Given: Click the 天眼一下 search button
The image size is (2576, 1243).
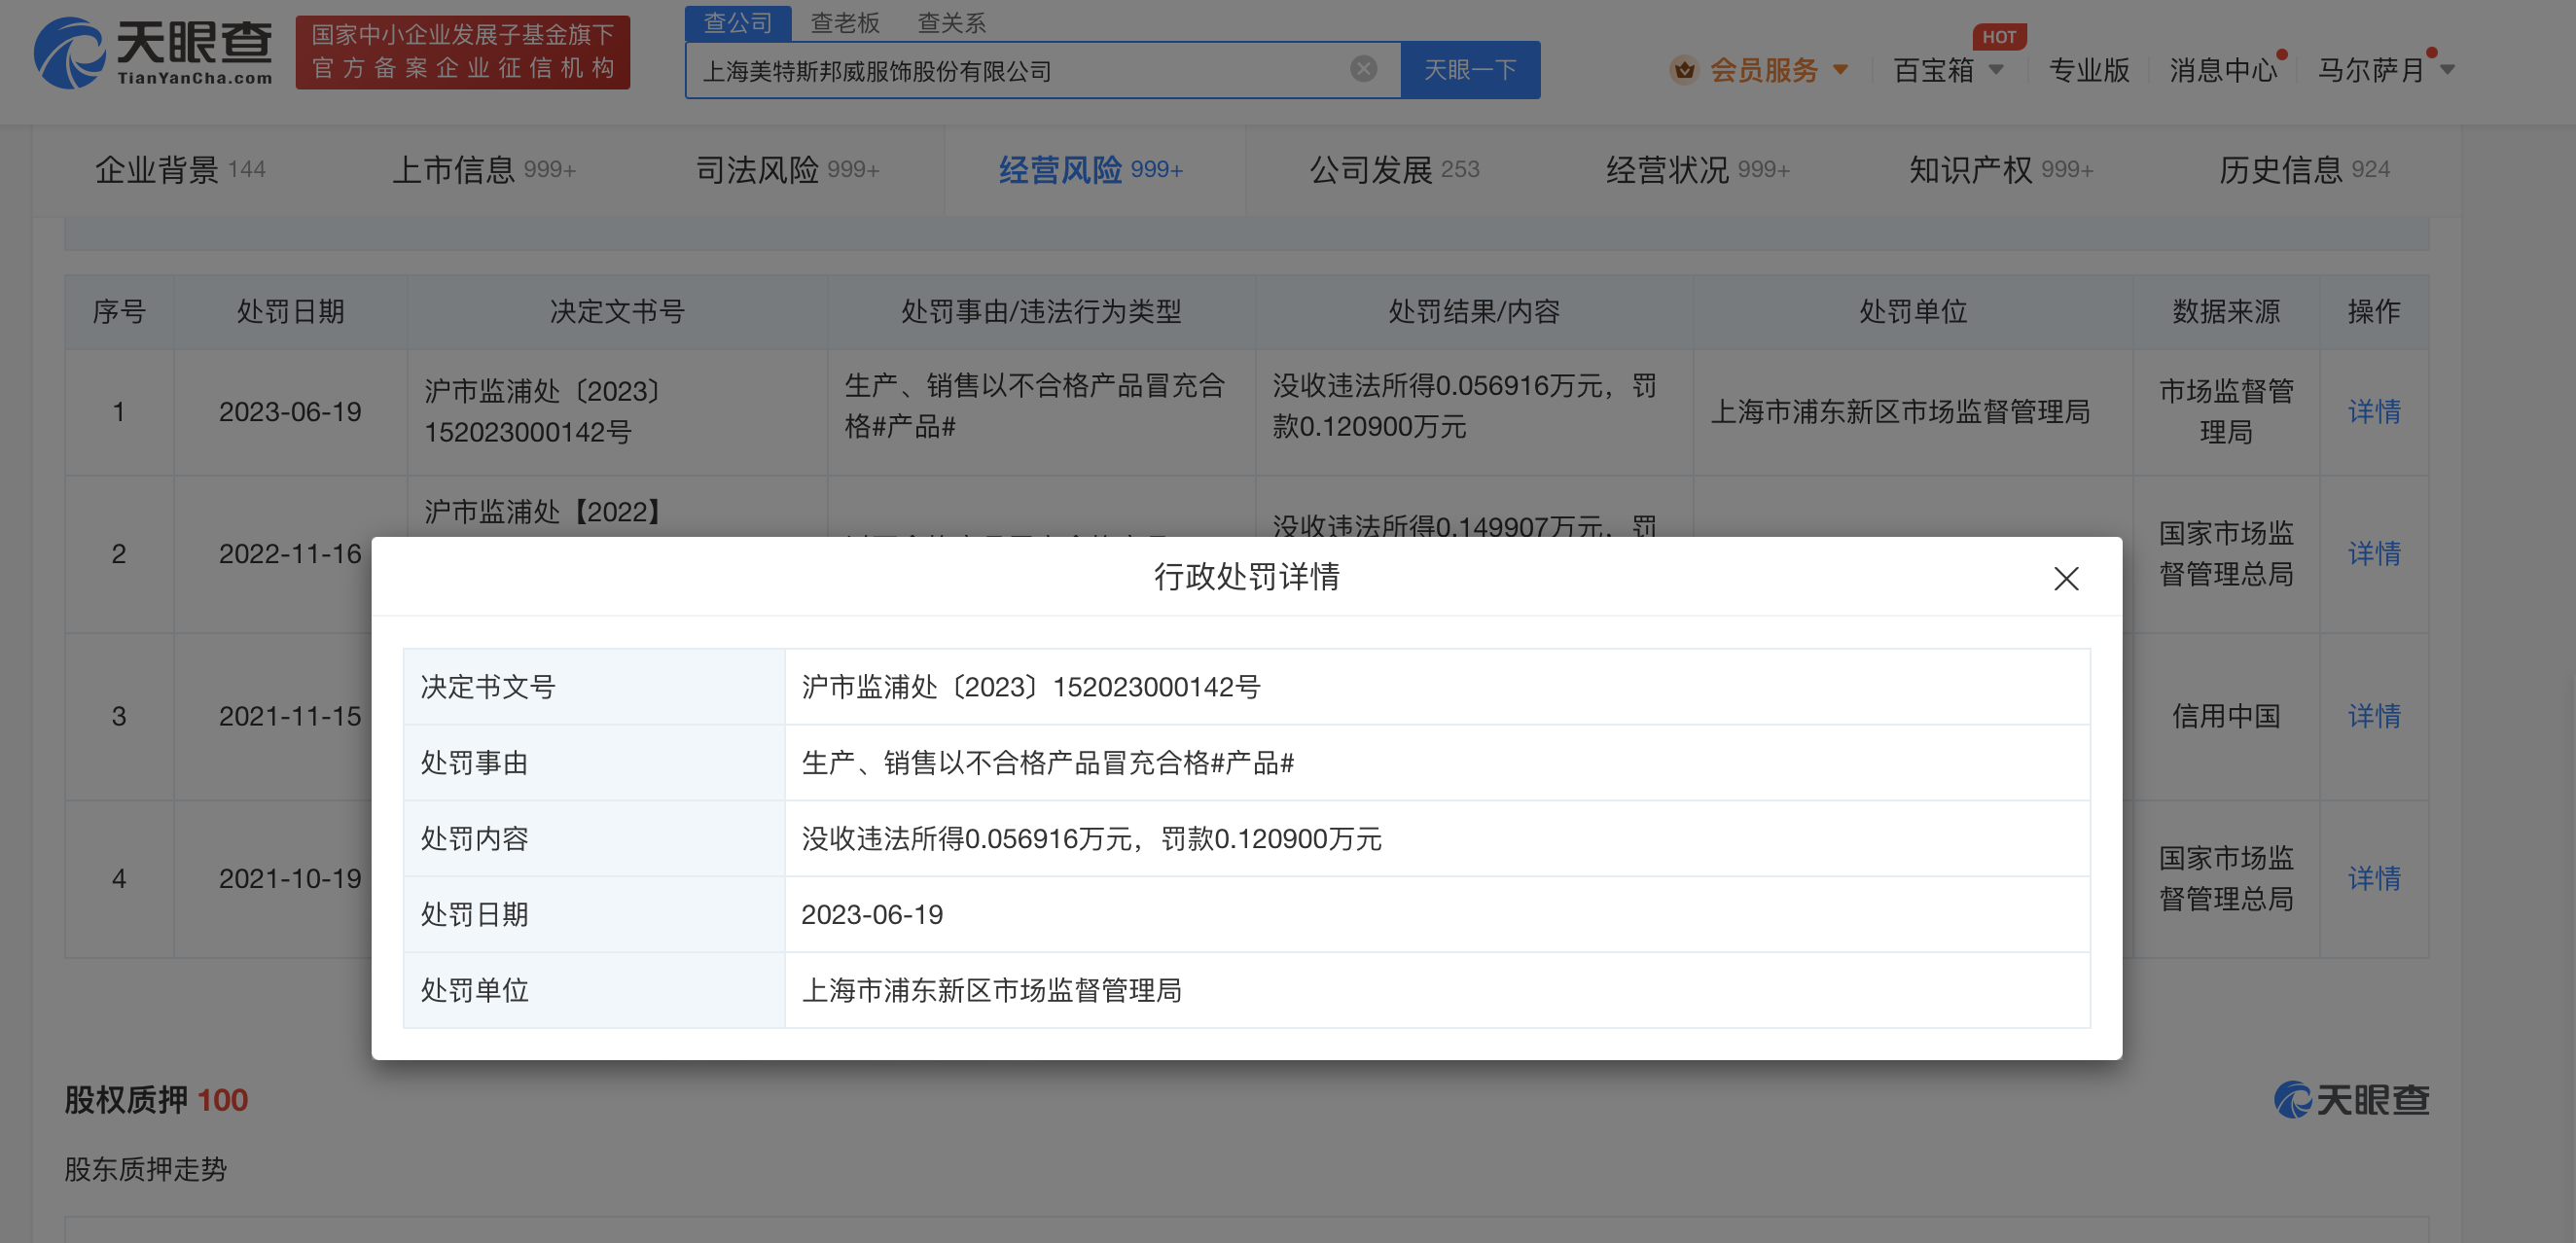Looking at the screenshot, I should coord(1470,70).
